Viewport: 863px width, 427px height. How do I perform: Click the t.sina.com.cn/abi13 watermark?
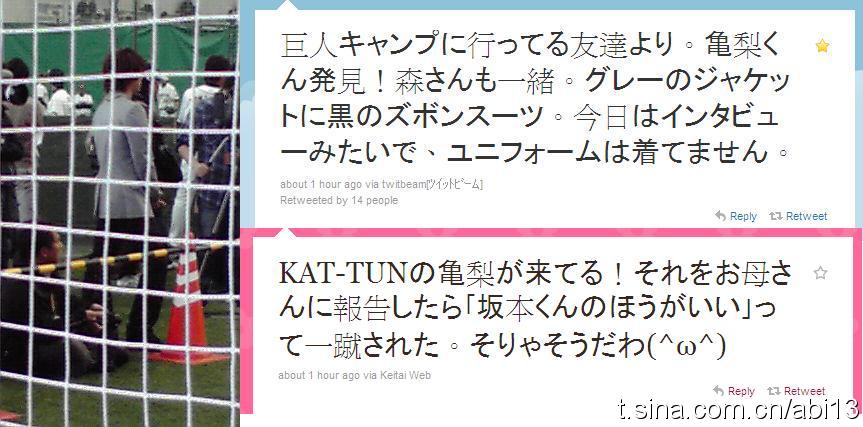point(738,409)
